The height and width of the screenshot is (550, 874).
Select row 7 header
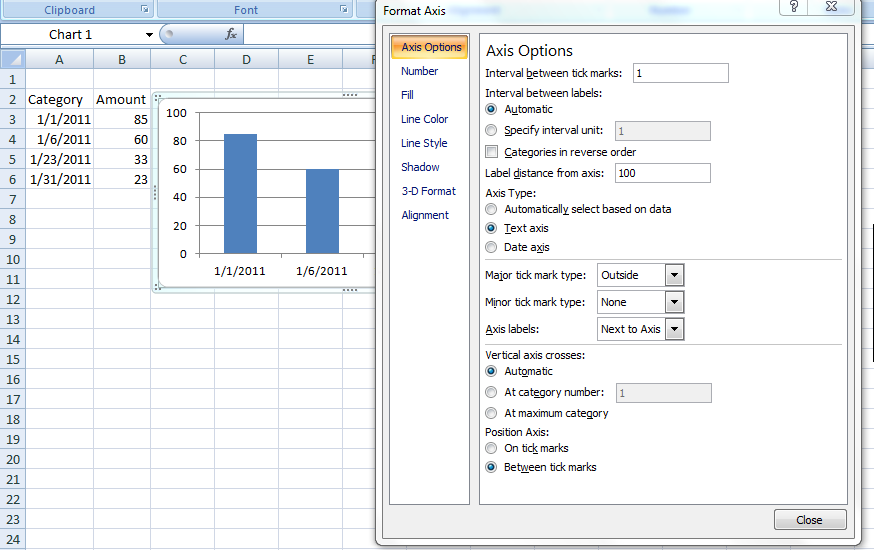(x=12, y=199)
